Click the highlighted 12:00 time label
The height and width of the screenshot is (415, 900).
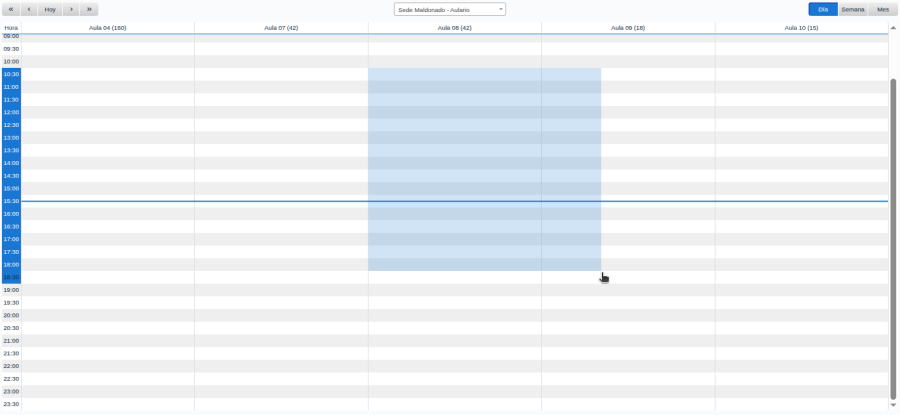click(11, 112)
